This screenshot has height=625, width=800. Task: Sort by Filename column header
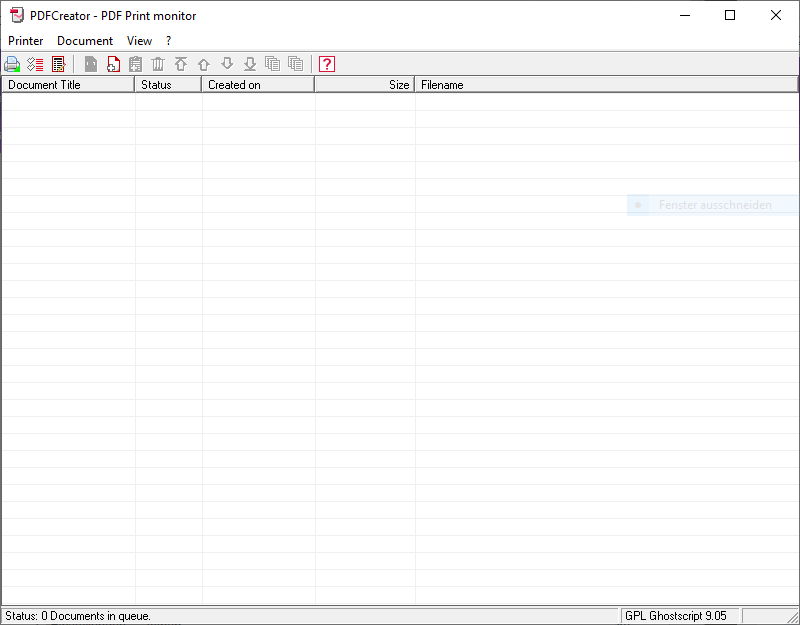[606, 85]
